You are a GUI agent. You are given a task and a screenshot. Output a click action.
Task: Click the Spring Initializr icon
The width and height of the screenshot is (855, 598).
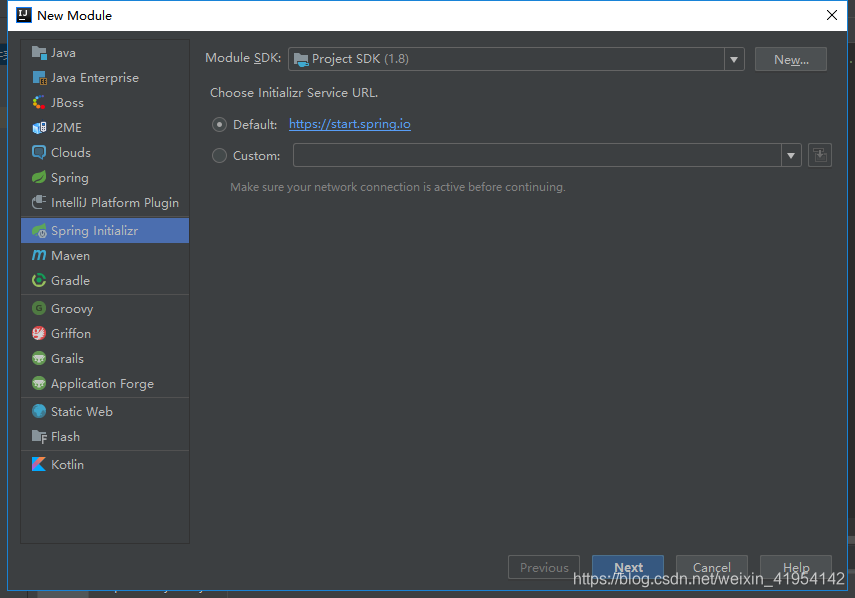point(39,231)
